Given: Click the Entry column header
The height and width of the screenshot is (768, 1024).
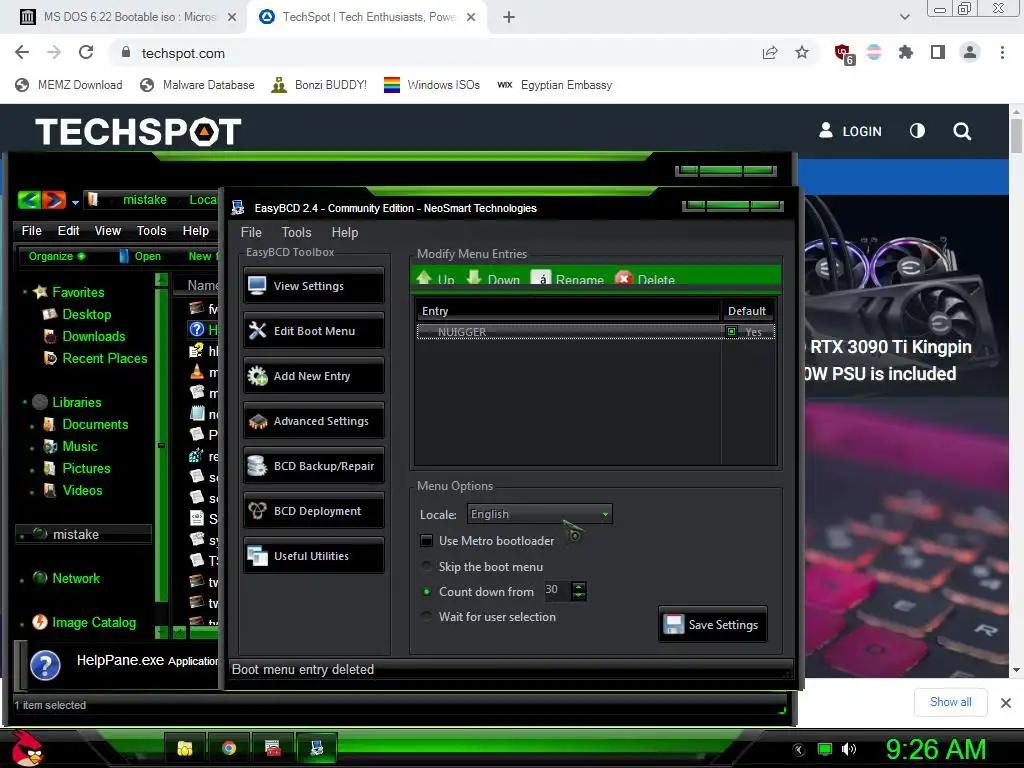Looking at the screenshot, I should coord(568,311).
